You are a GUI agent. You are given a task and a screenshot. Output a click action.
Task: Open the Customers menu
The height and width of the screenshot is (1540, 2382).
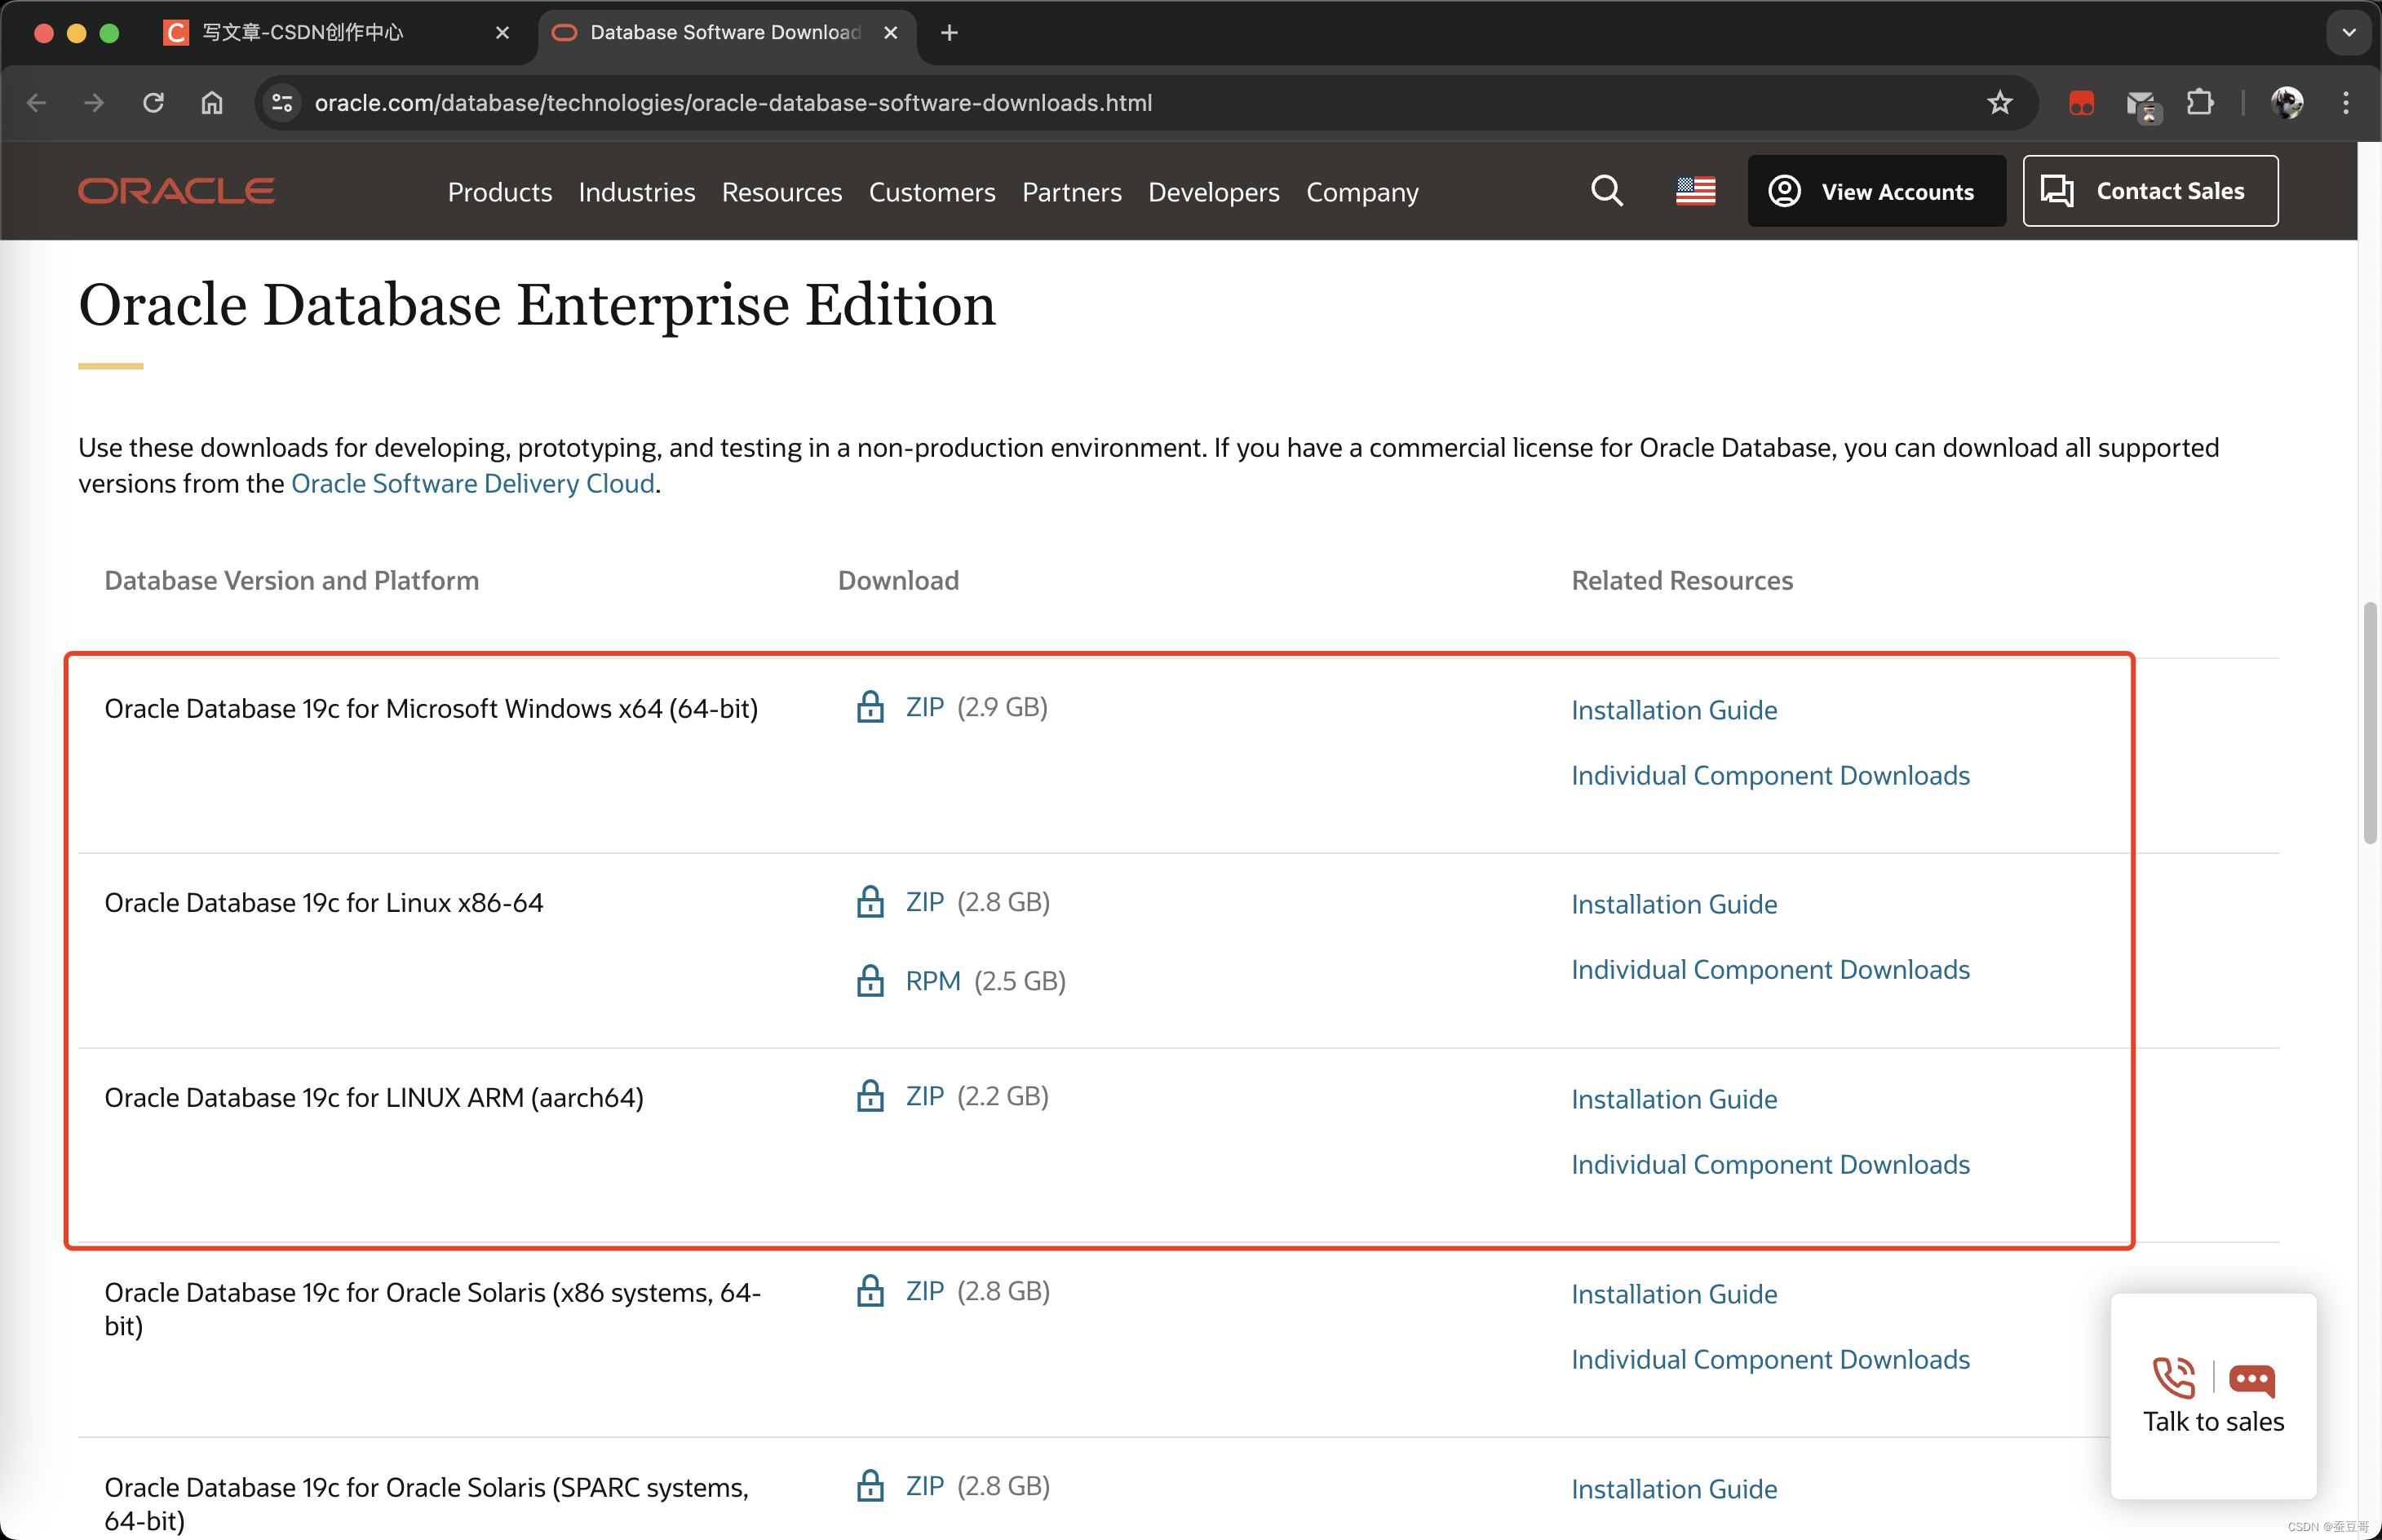click(931, 192)
